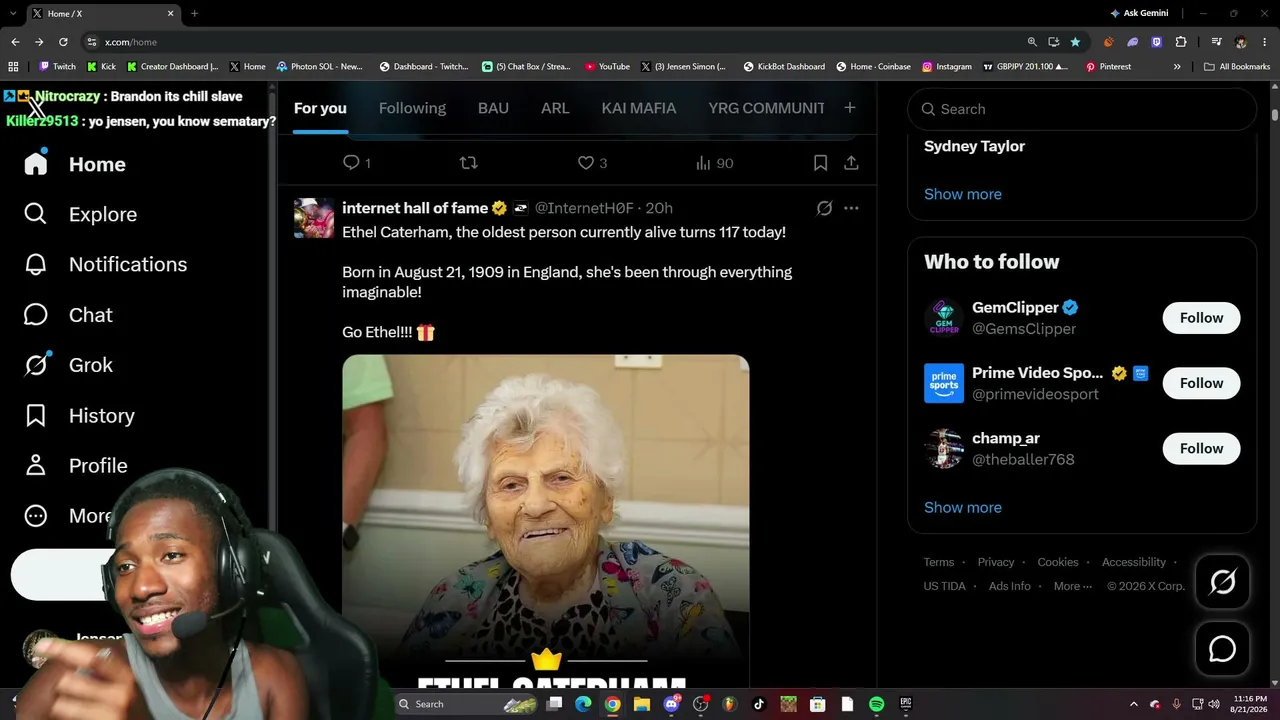Open the YouTube bookmark

pyautogui.click(x=607, y=67)
